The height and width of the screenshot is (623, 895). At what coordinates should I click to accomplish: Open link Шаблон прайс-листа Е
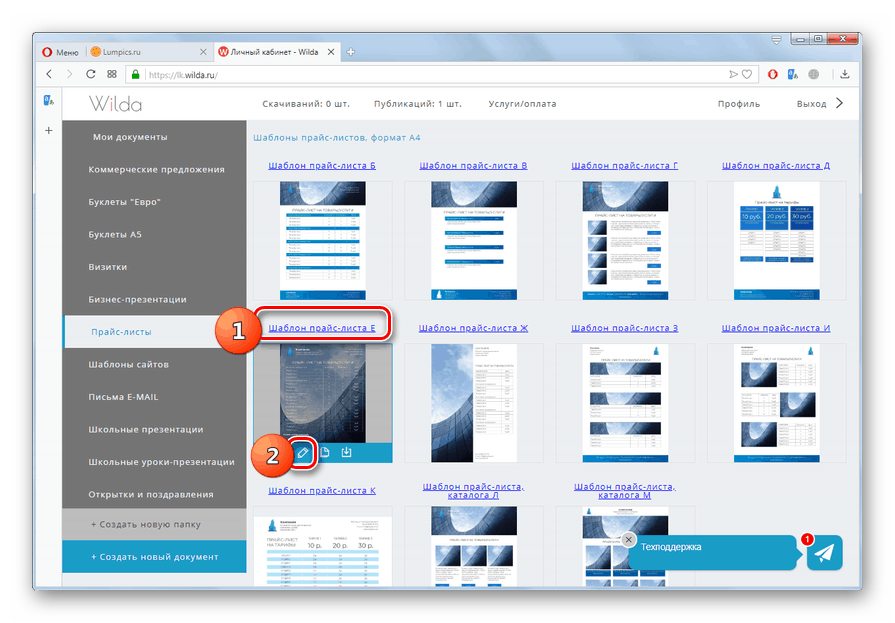point(322,328)
